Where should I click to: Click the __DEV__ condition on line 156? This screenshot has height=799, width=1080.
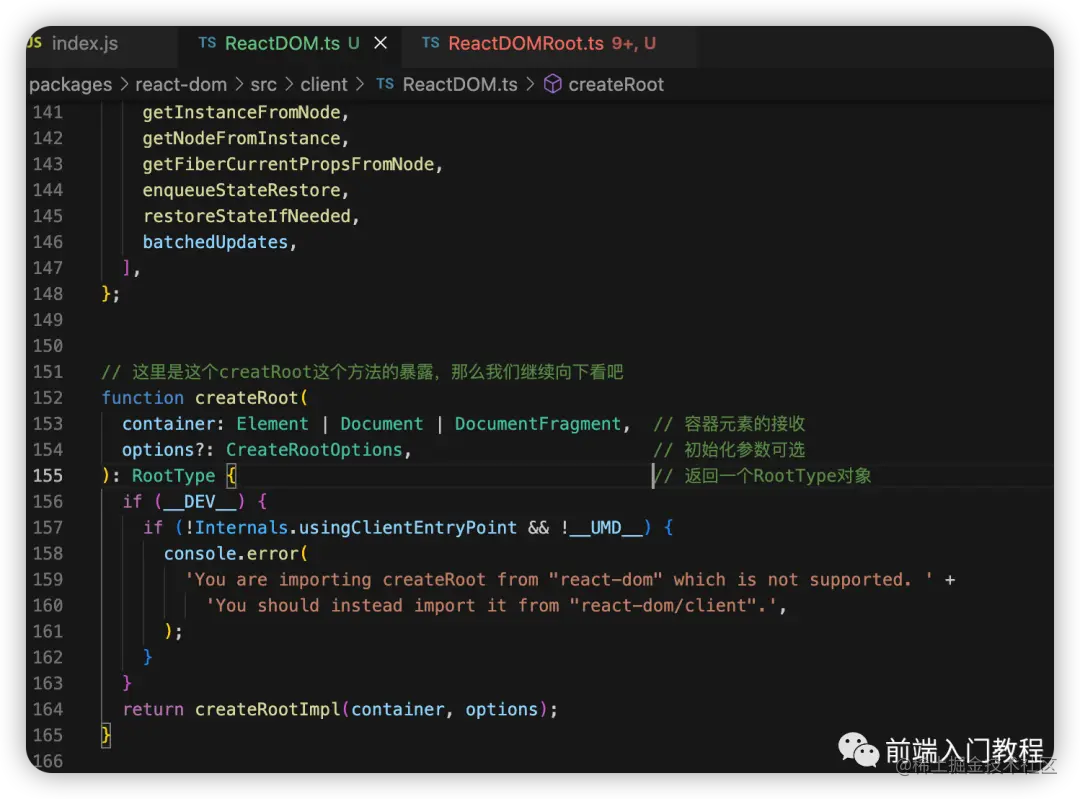(200, 502)
